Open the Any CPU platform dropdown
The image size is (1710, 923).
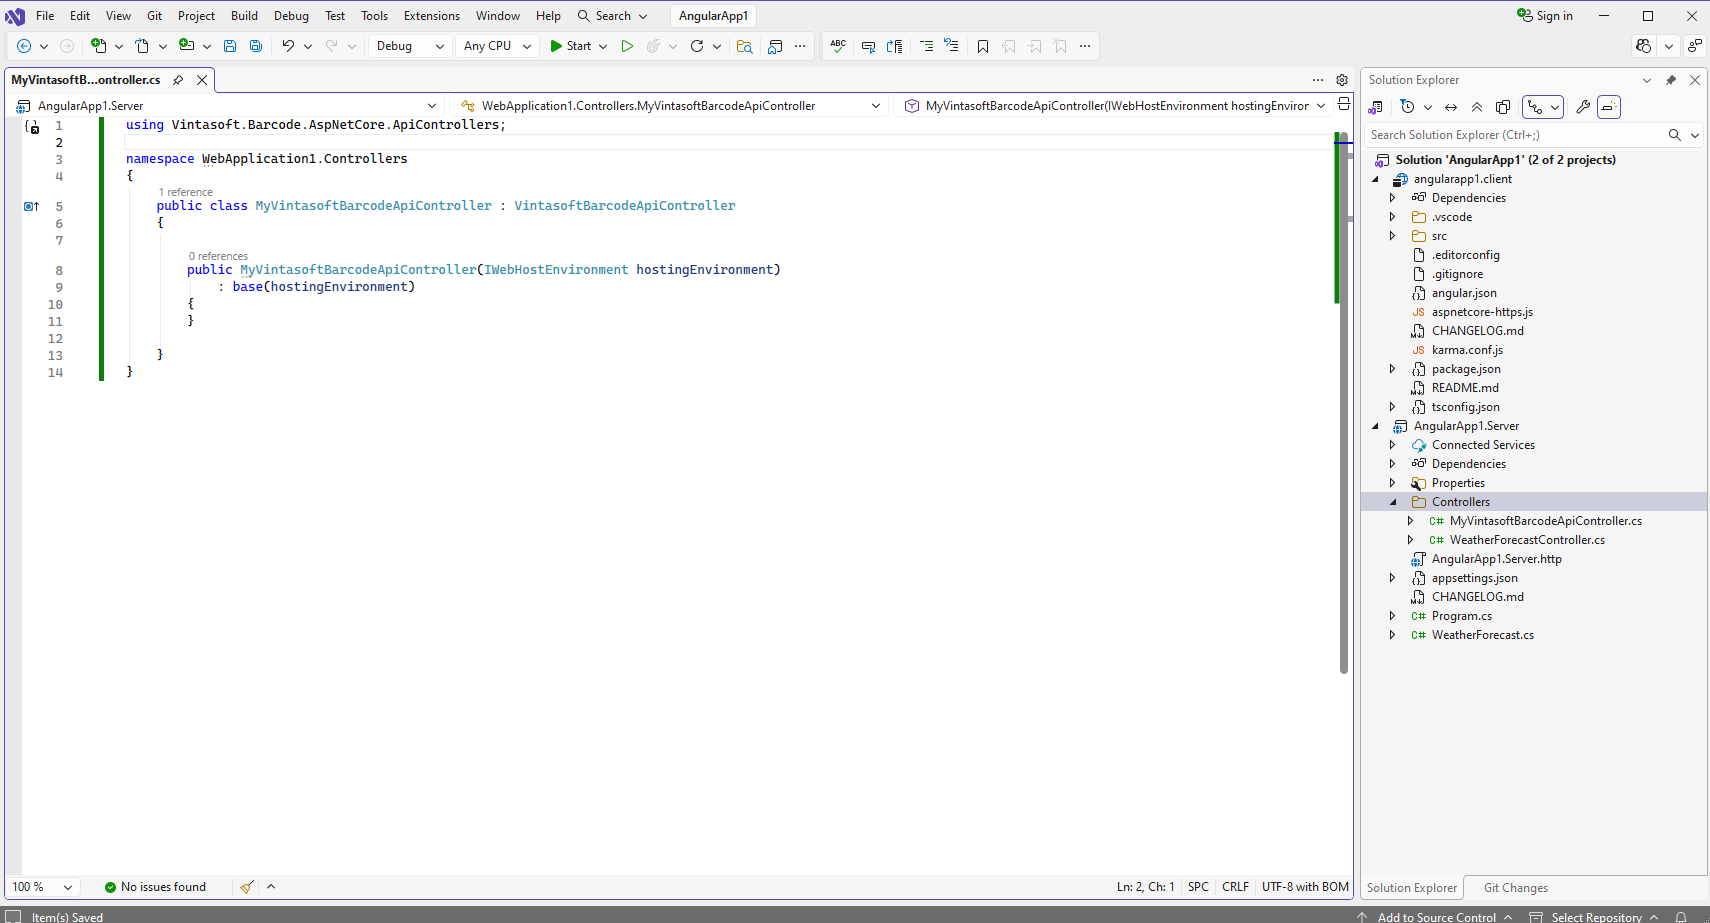pyautogui.click(x=497, y=46)
